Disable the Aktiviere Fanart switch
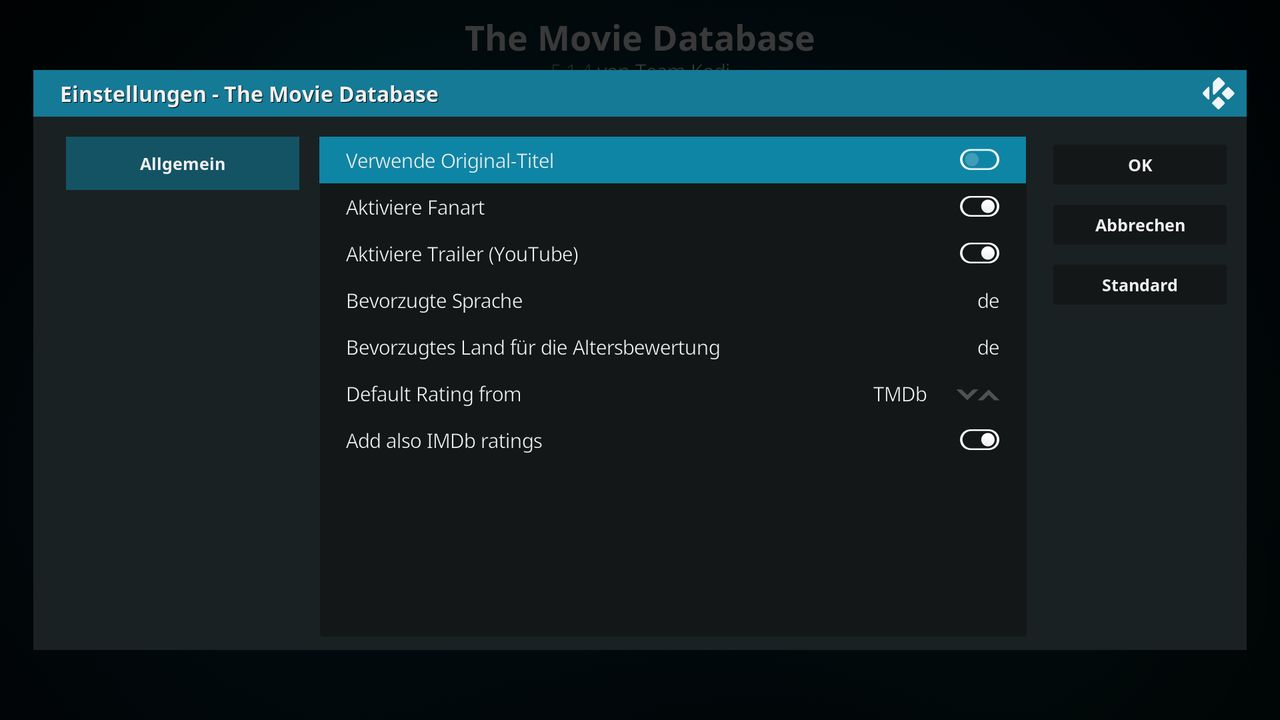 pos(979,207)
